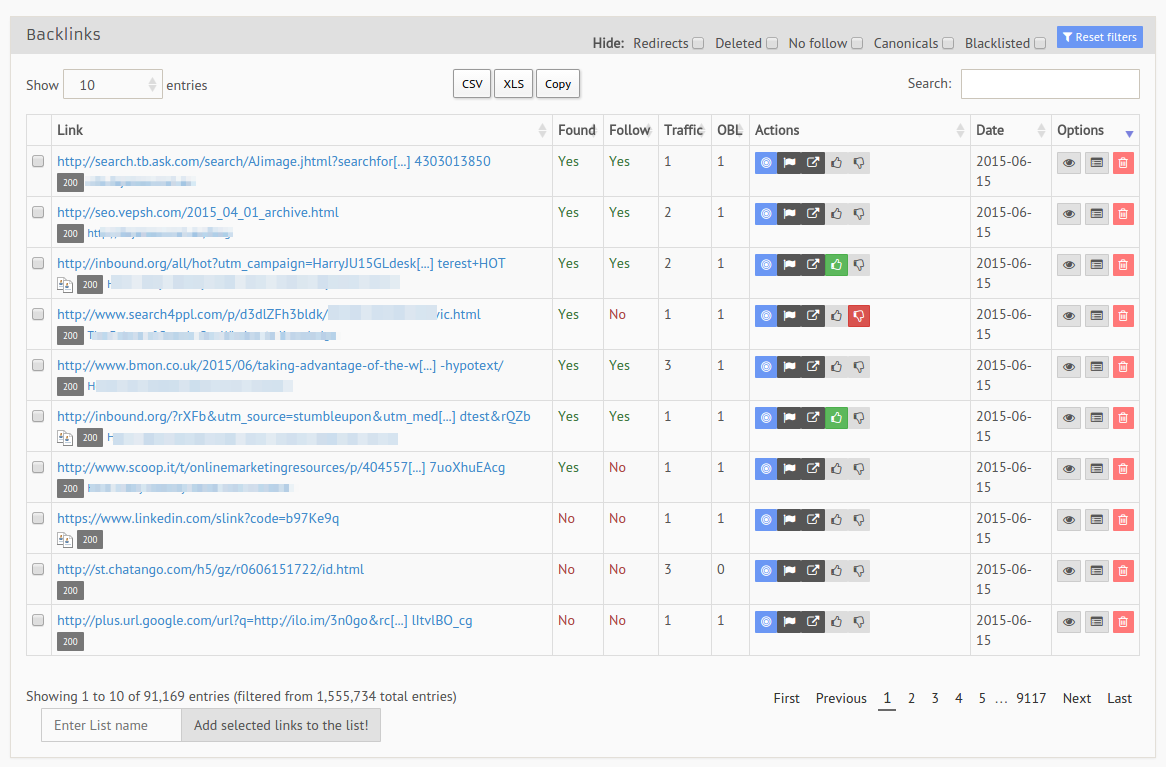Tick the Hide No follow checkbox
The width and height of the screenshot is (1166, 767).
point(857,43)
